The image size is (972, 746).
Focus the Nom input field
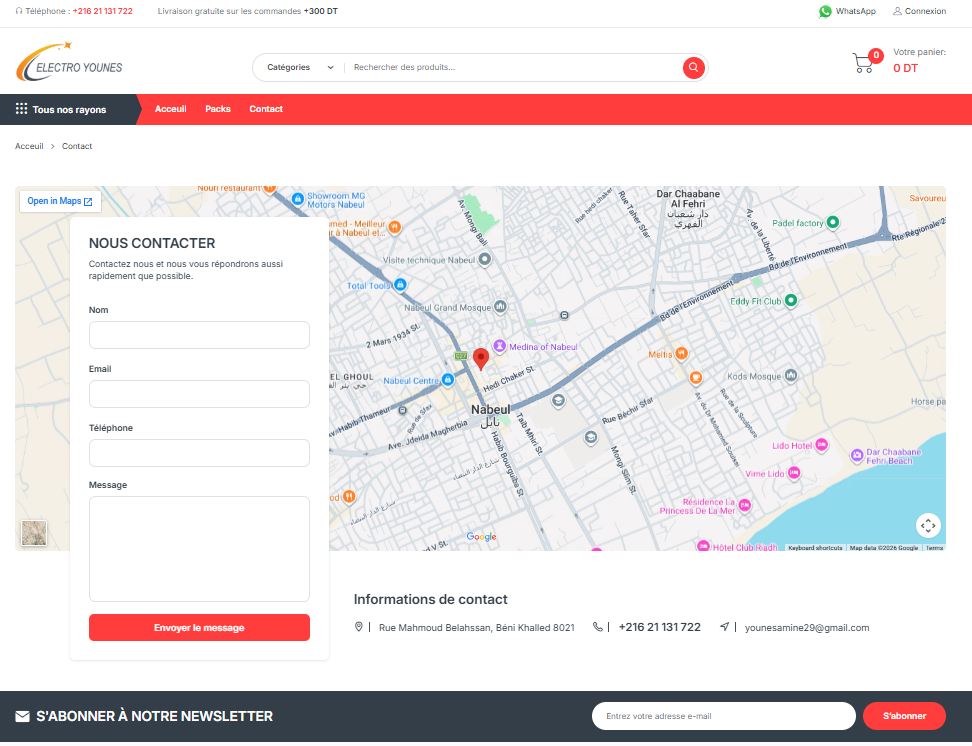199,335
